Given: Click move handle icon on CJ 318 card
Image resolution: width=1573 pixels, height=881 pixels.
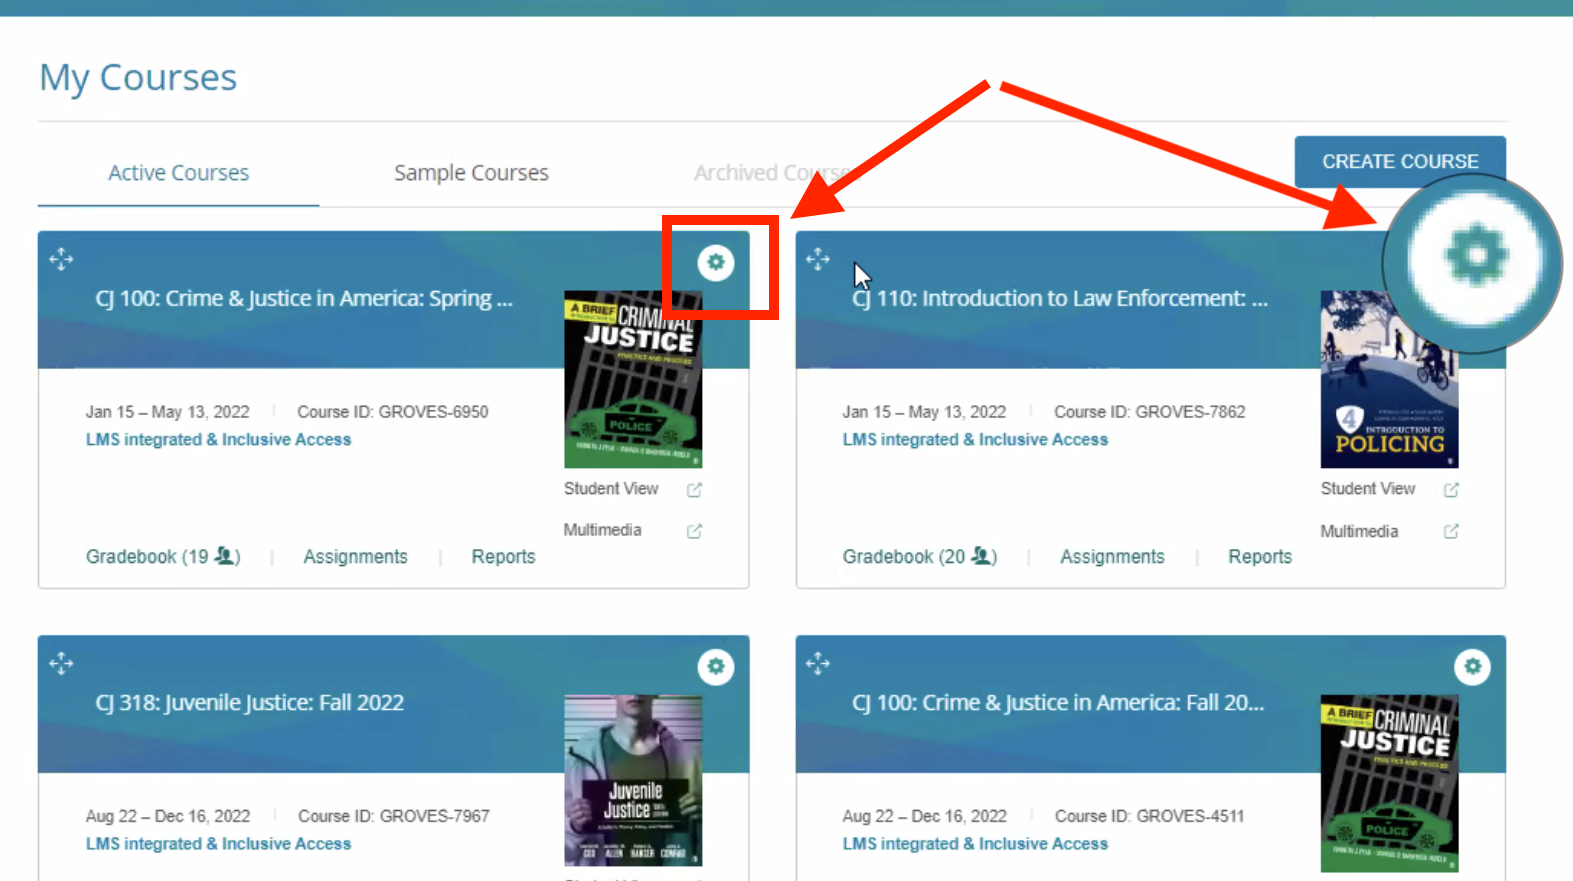Looking at the screenshot, I should tap(61, 664).
